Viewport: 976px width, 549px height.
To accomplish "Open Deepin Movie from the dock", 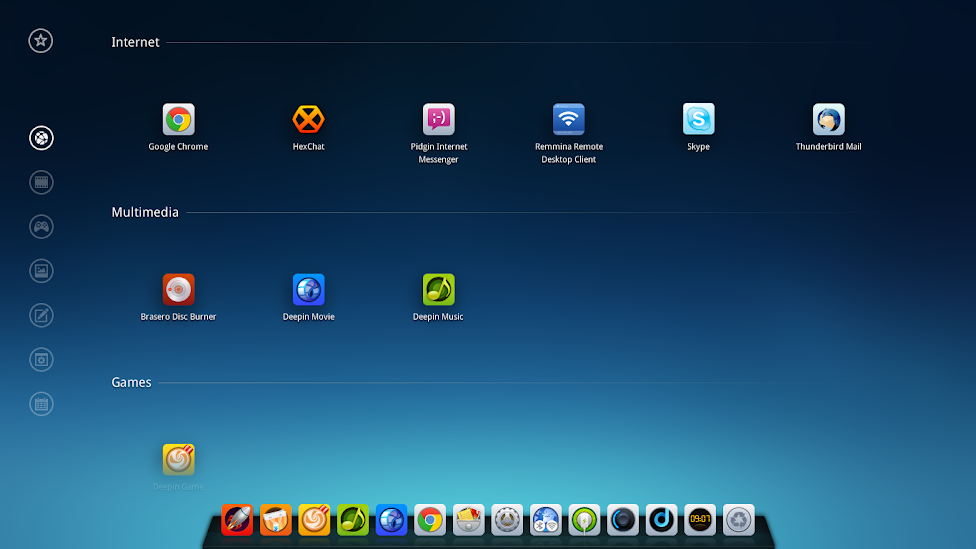I will click(392, 520).
